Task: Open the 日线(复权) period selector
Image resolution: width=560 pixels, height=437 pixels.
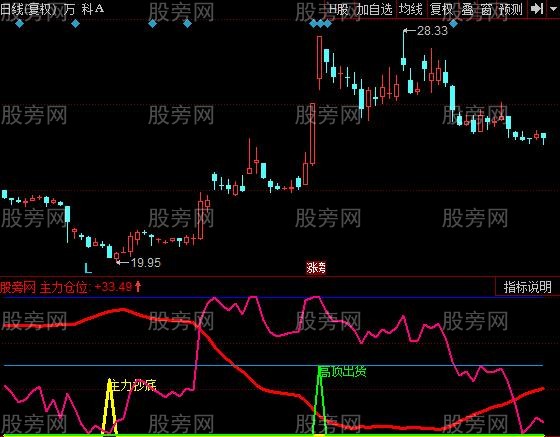Action: (x=29, y=9)
